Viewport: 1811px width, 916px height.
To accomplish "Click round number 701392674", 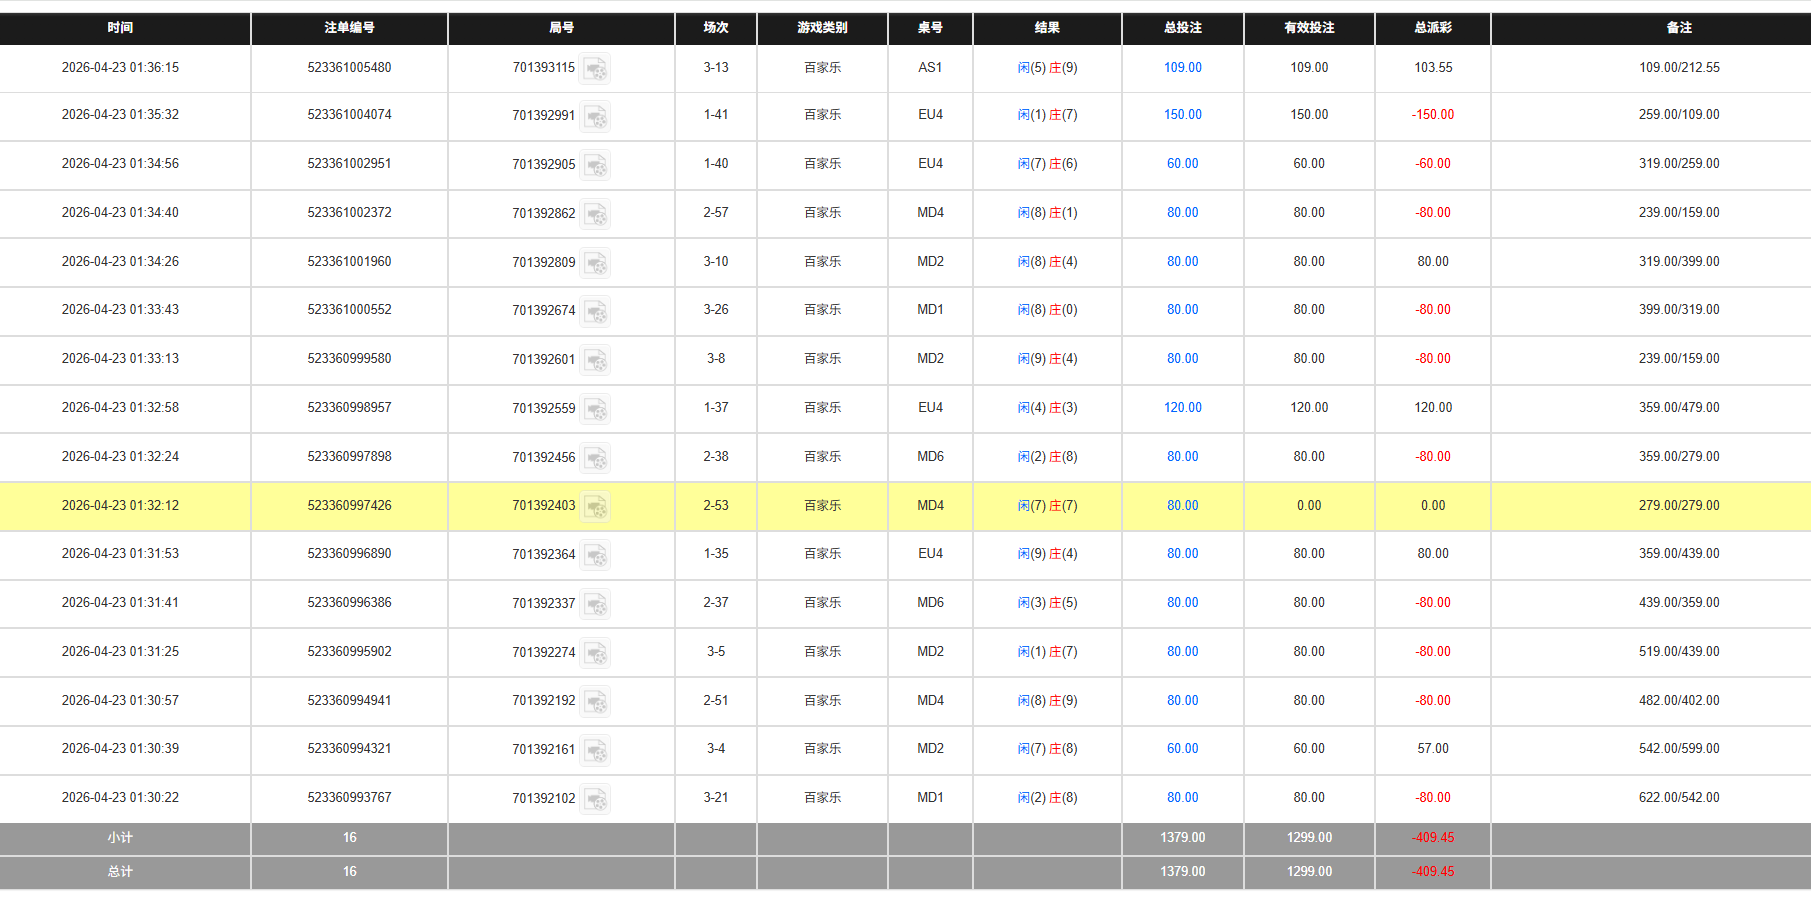I will click(x=544, y=311).
